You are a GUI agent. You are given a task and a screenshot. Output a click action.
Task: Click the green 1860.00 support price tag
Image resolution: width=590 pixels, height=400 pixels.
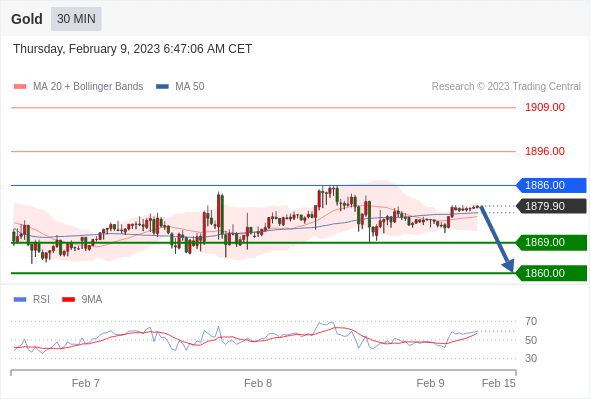[x=551, y=273]
